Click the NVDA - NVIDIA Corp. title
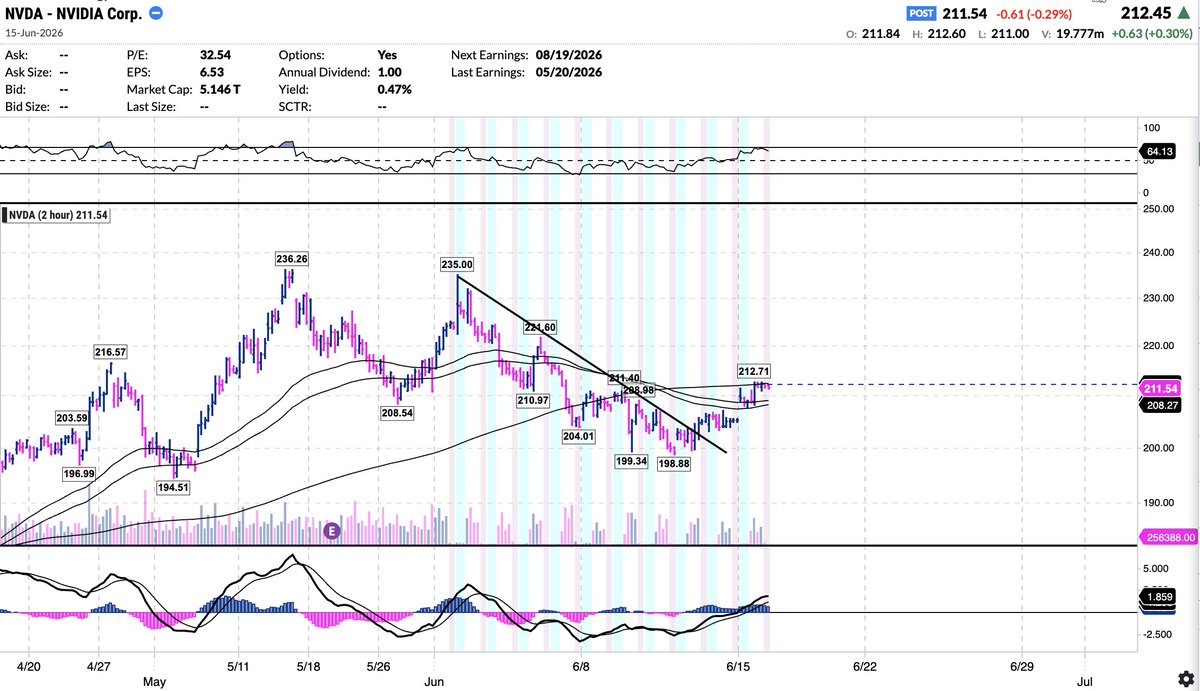1200x691 pixels. click(73, 13)
